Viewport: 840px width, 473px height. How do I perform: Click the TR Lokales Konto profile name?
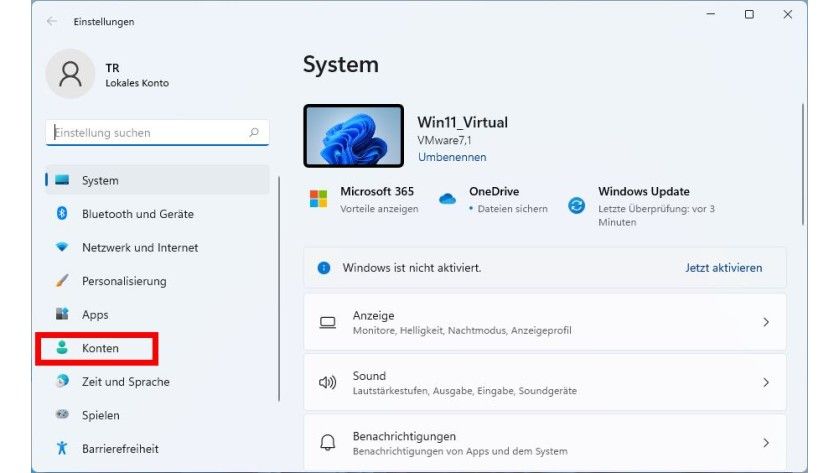click(137, 75)
